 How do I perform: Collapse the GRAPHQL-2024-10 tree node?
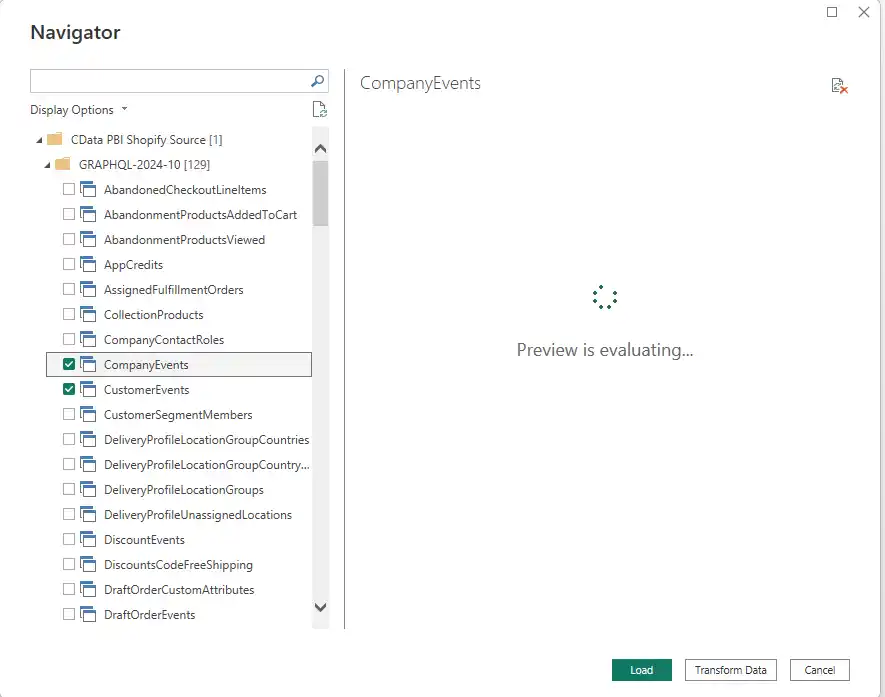pos(46,165)
